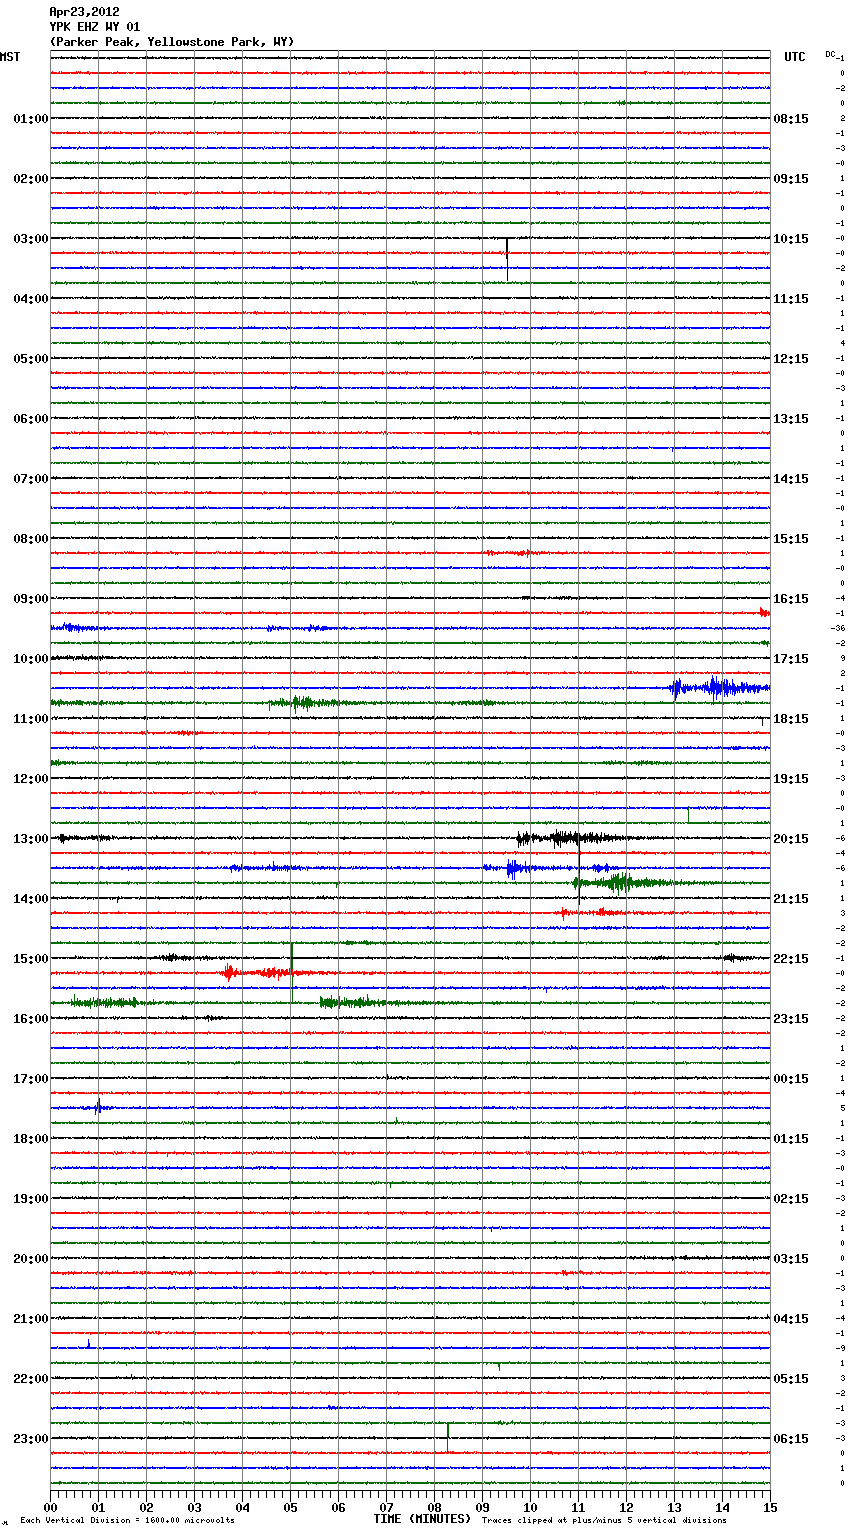
Task: Click the MST time label "13:00"
Action: click(31, 839)
